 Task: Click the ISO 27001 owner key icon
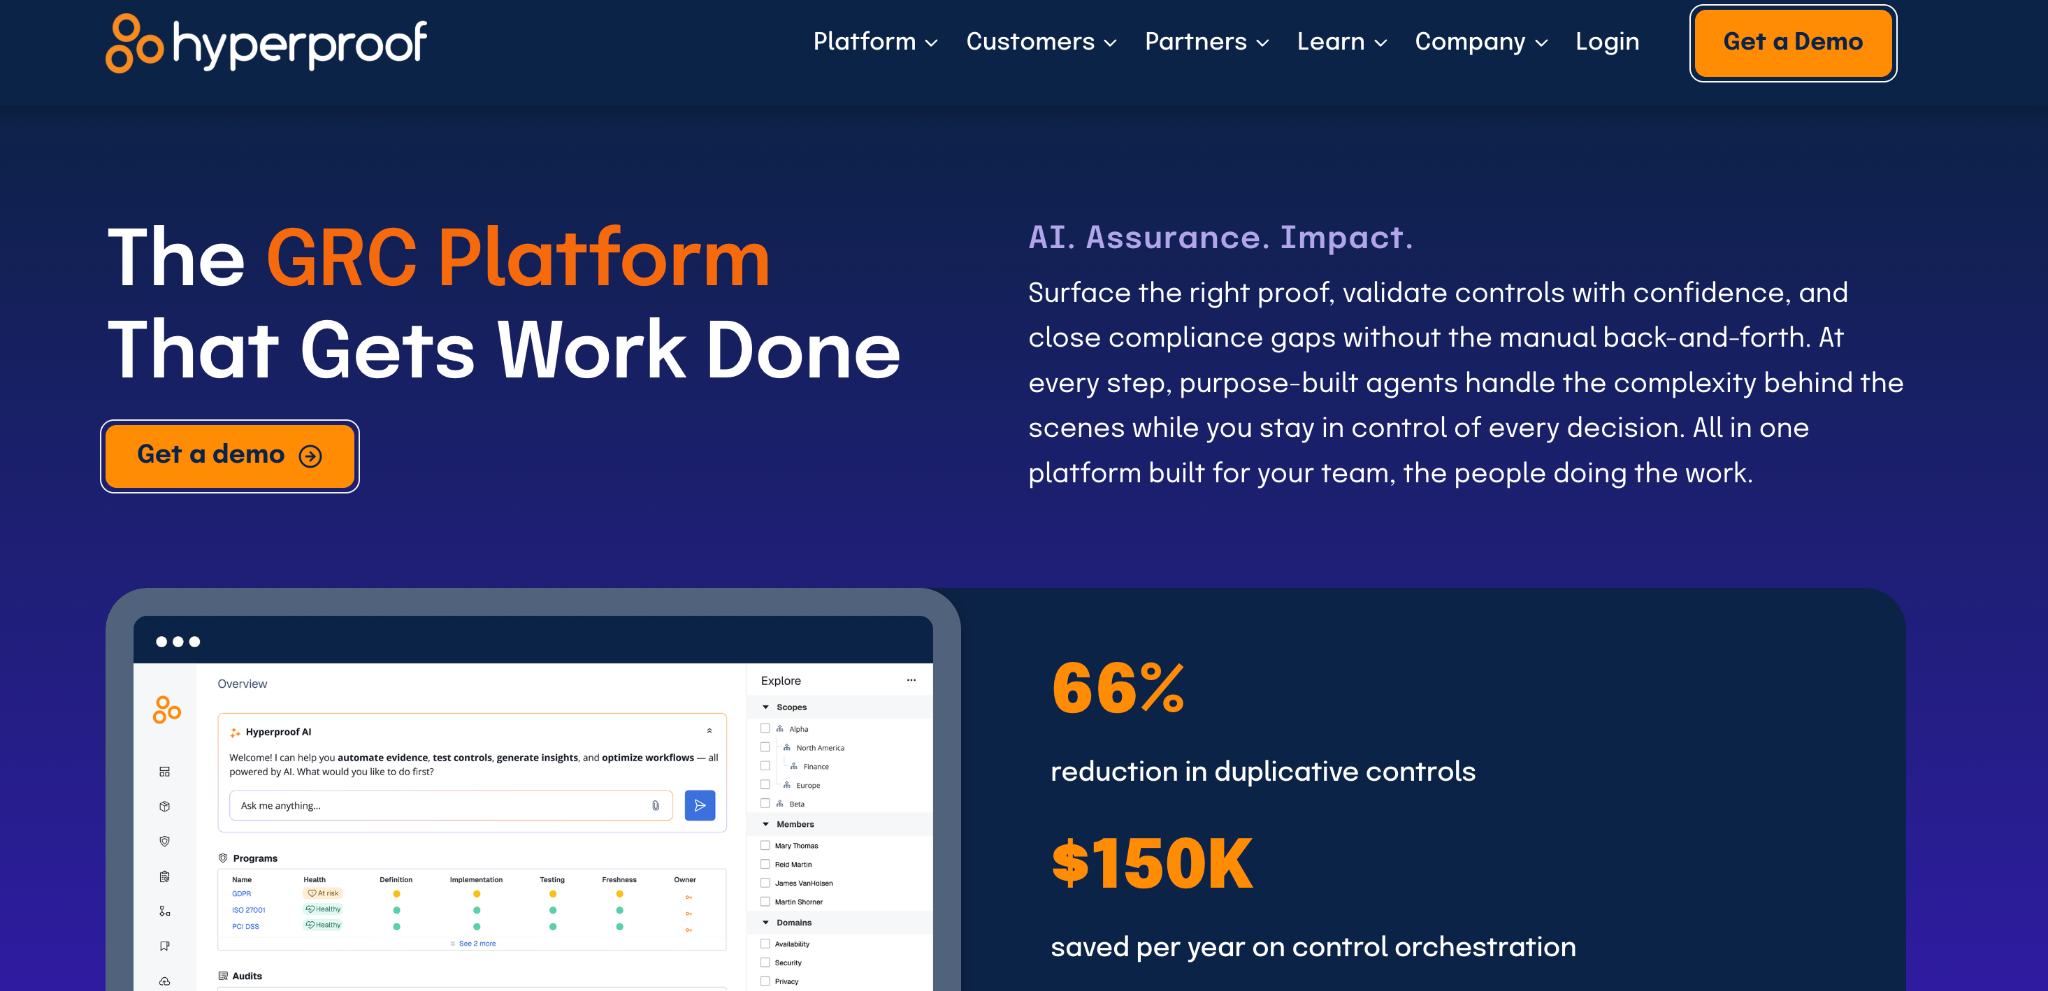pos(688,914)
